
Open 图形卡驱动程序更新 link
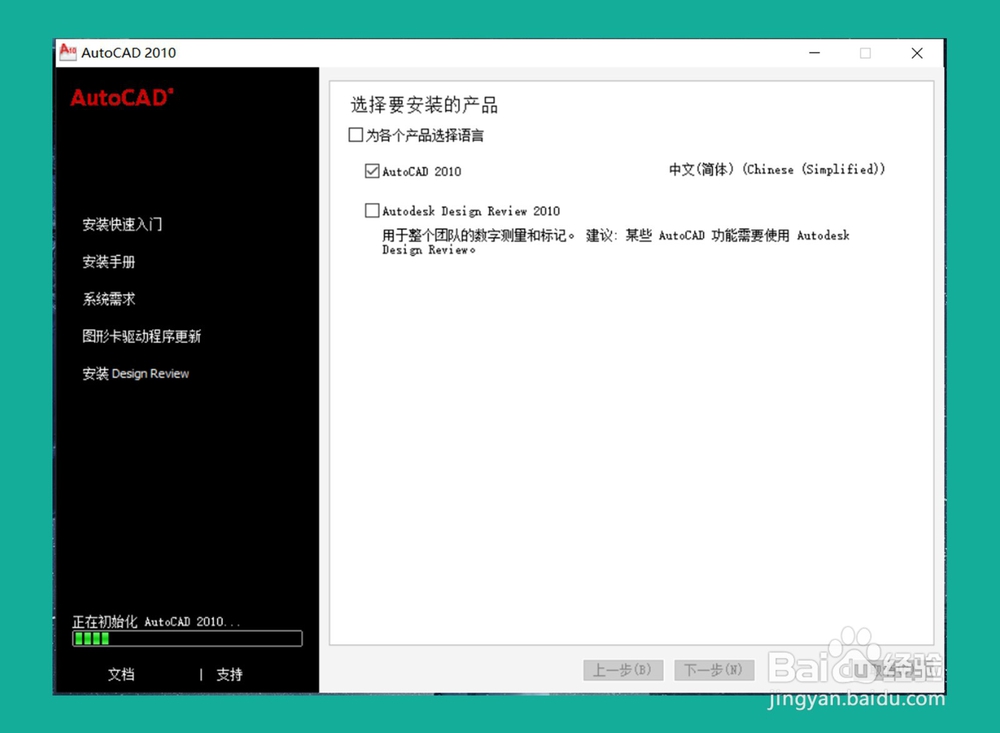[142, 336]
